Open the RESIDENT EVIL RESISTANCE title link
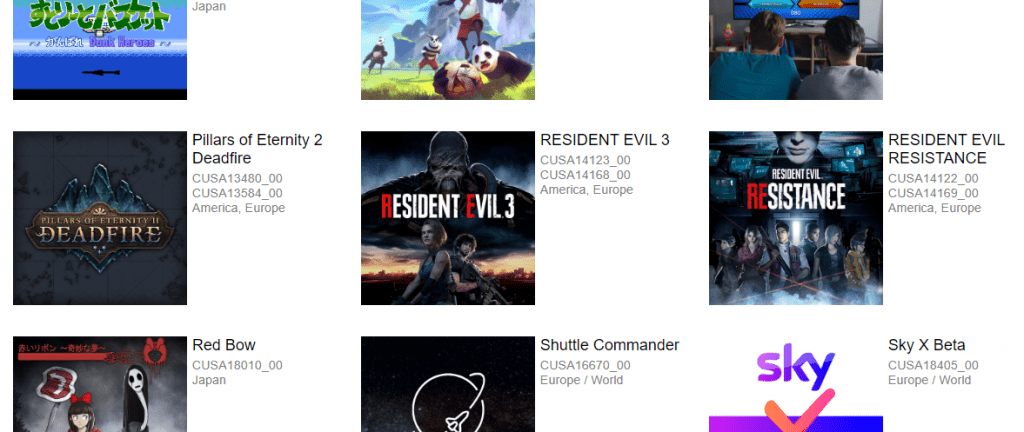 pyautogui.click(x=946, y=149)
